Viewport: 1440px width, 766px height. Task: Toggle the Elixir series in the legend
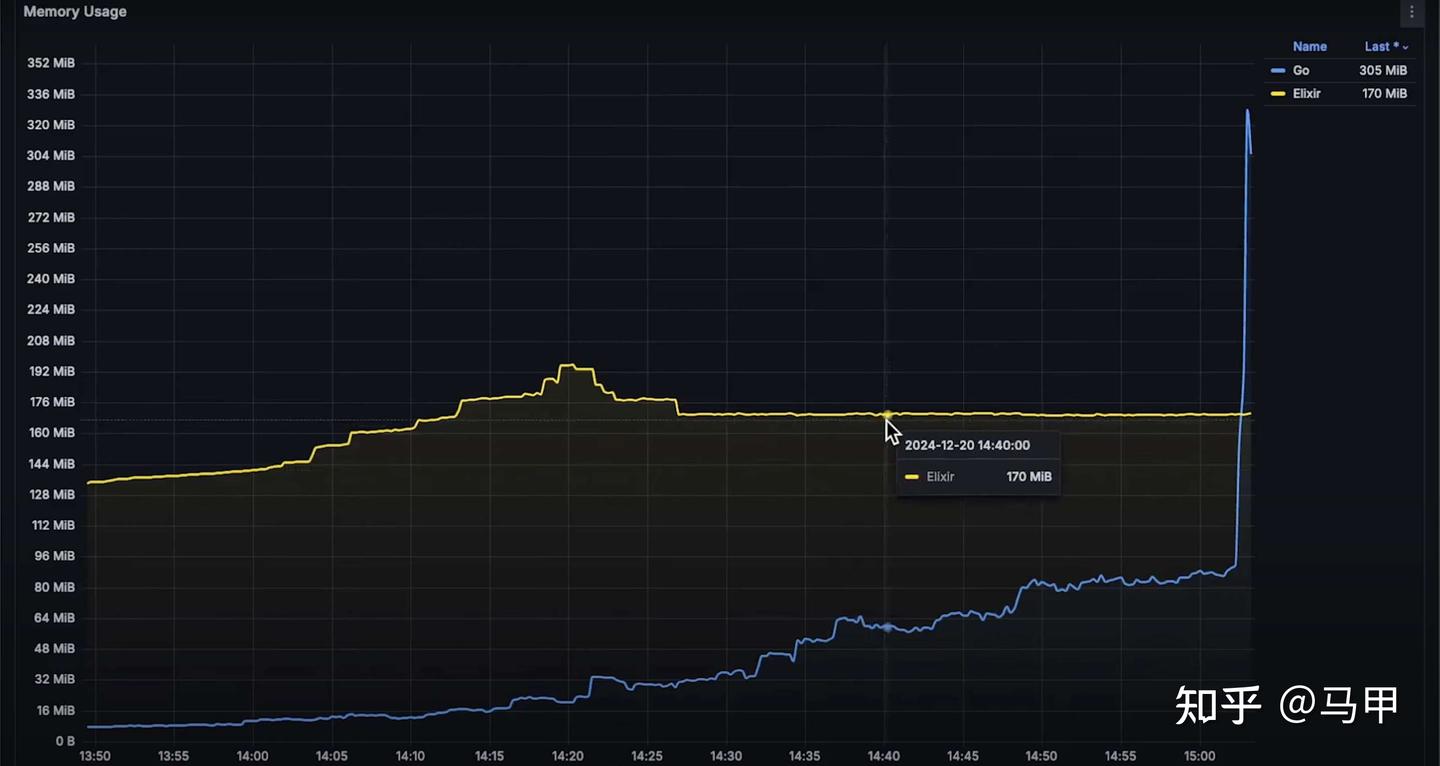1307,93
